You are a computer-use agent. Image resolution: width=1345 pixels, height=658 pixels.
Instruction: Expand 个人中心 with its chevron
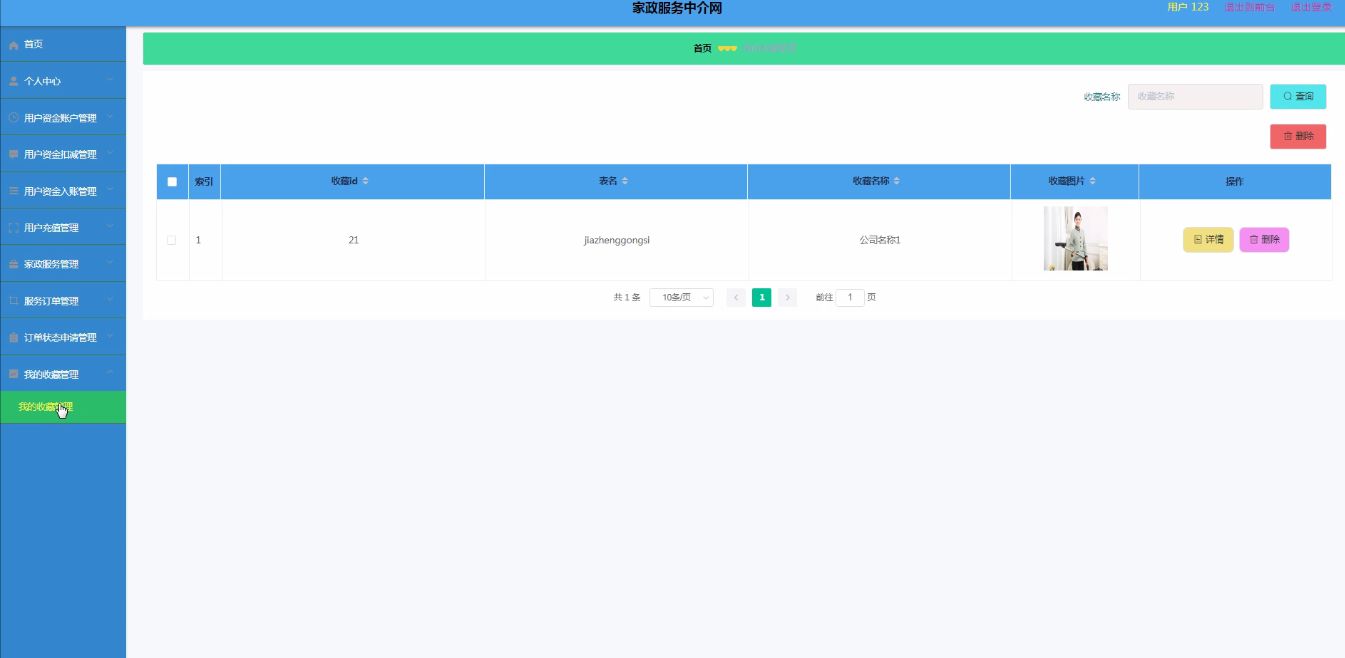110,80
